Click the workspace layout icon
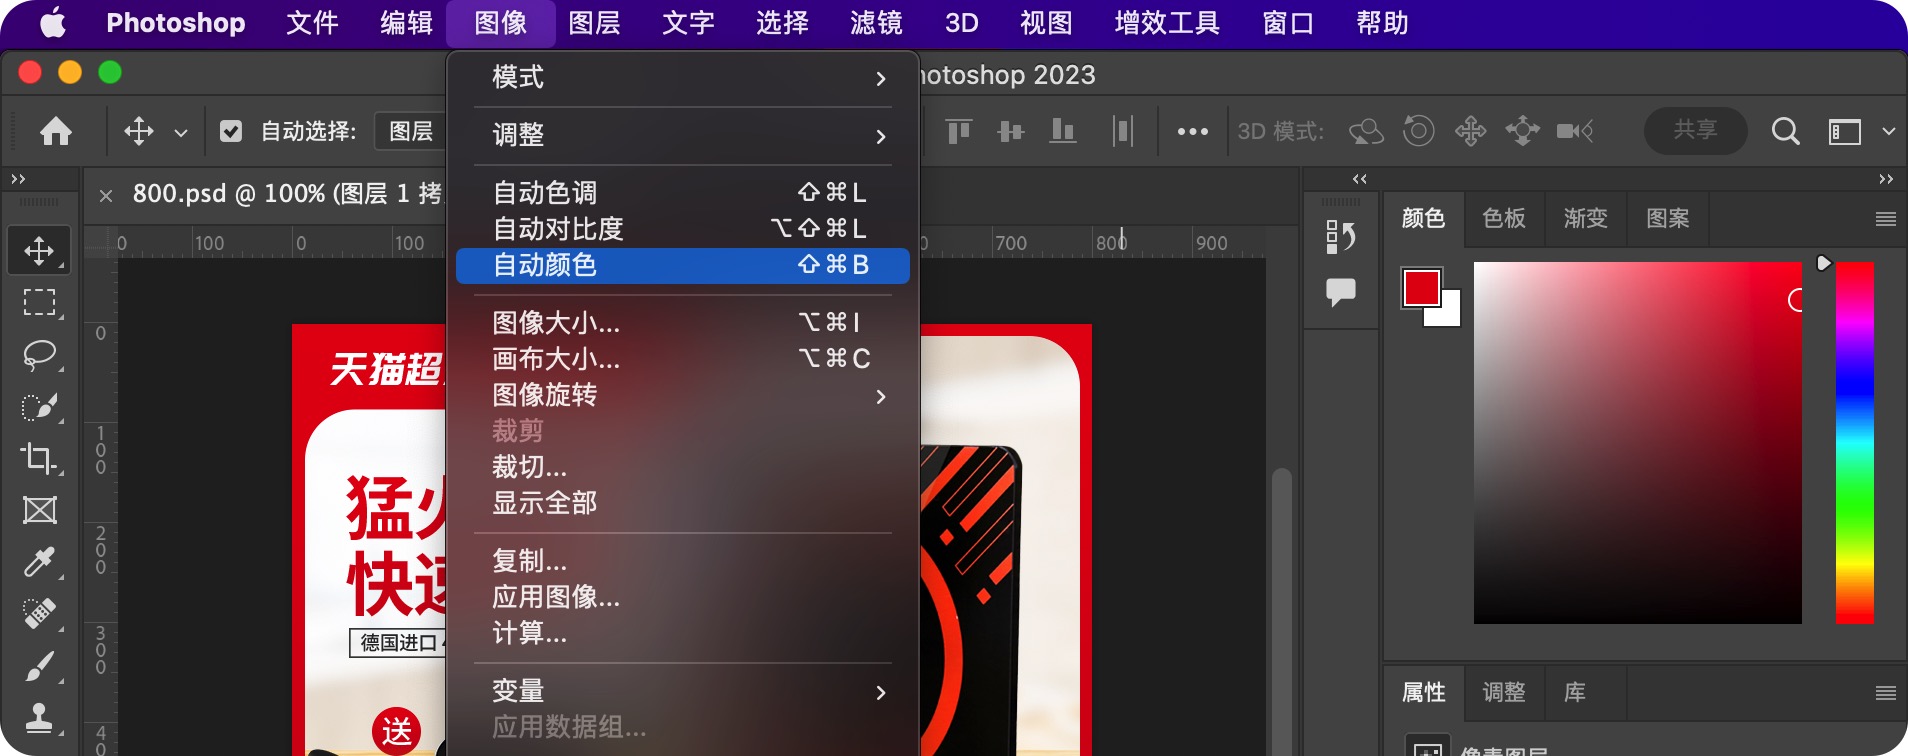This screenshot has width=1908, height=756. coord(1845,131)
